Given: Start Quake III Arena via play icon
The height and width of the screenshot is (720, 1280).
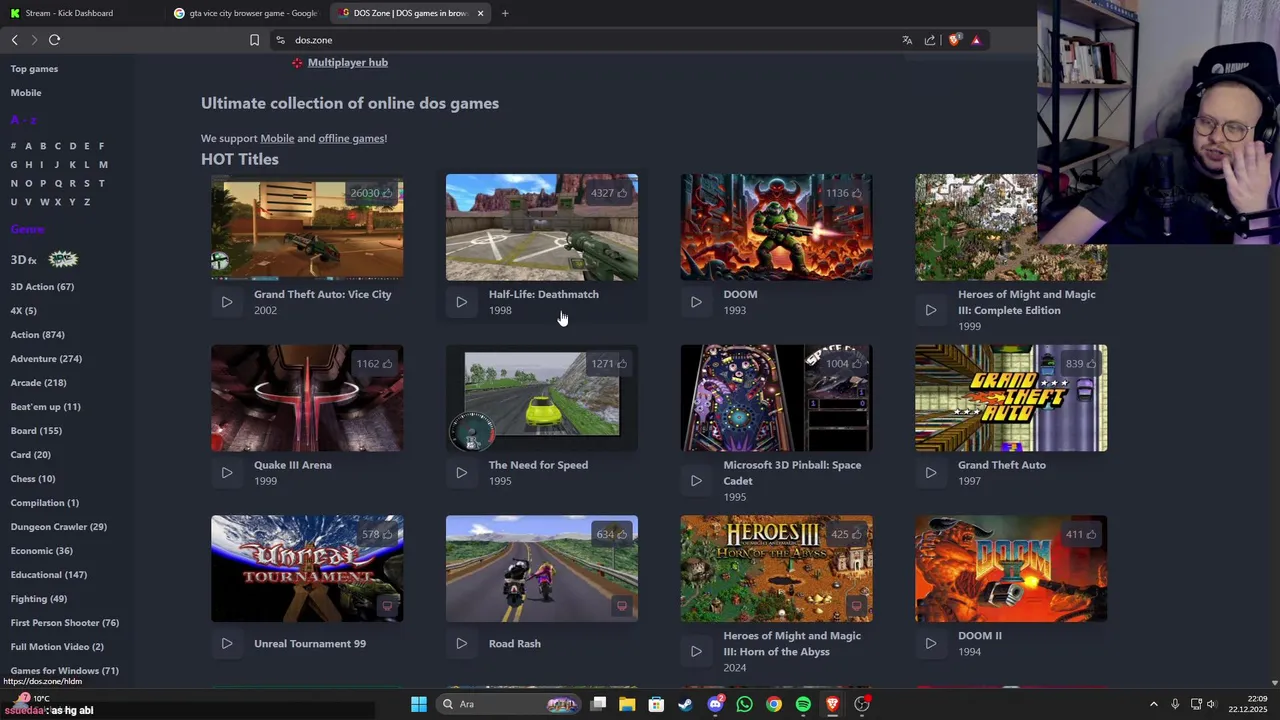Looking at the screenshot, I should click(227, 473).
